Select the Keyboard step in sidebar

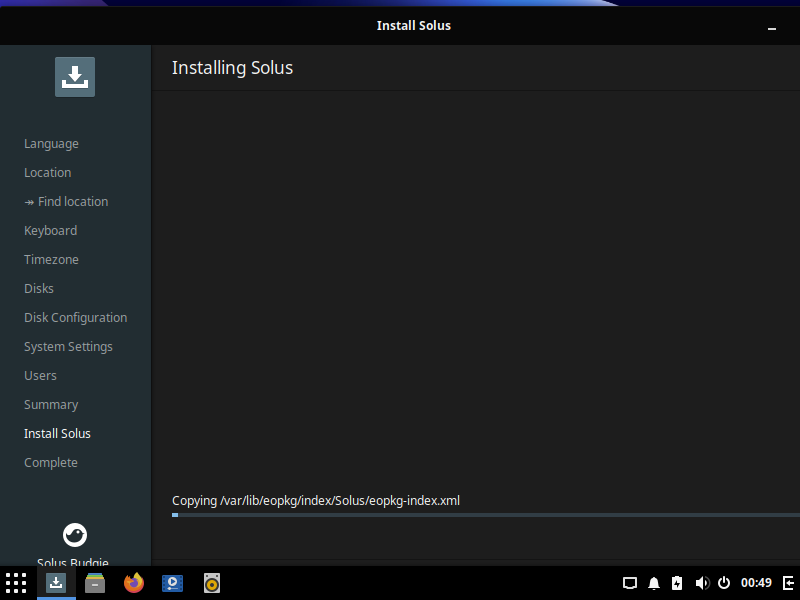tap(51, 231)
